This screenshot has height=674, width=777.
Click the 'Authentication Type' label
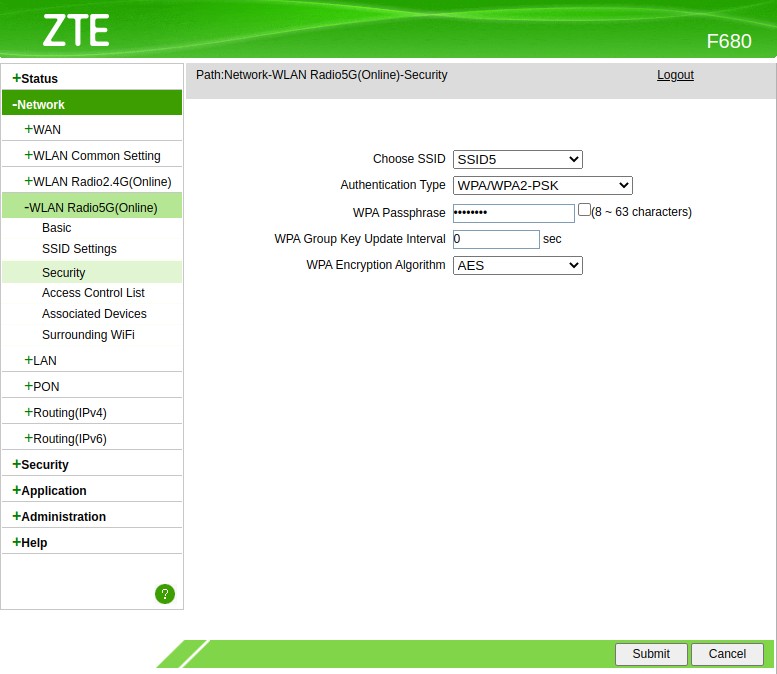coord(392,185)
